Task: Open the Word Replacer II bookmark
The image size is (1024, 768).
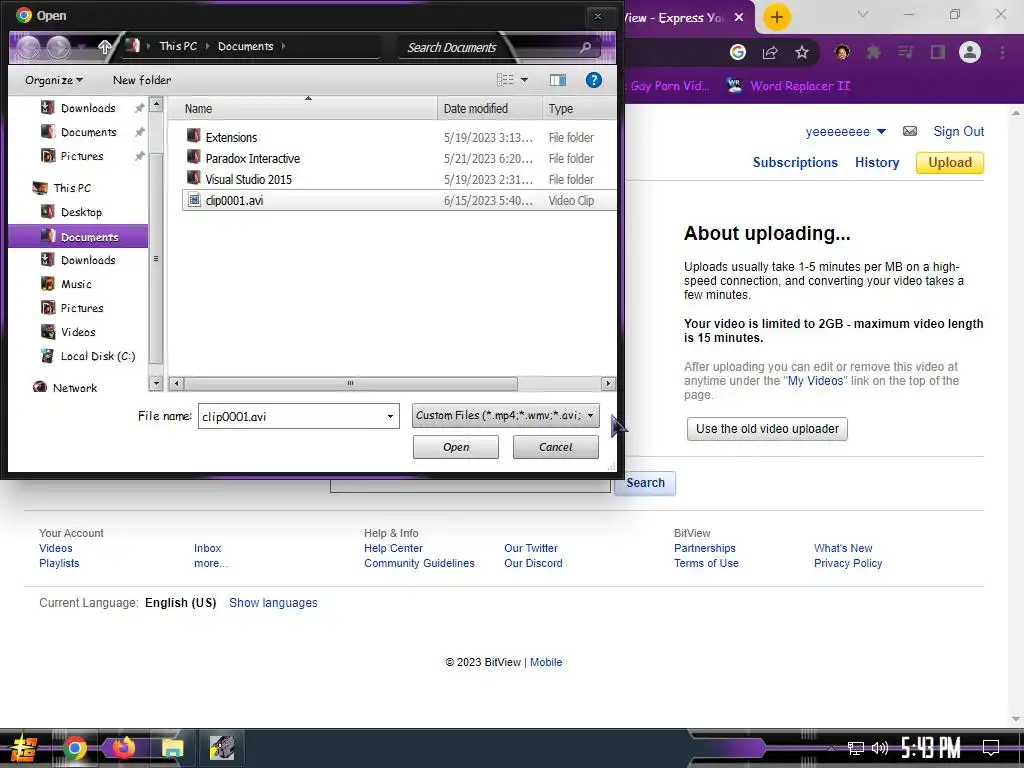Action: (x=789, y=86)
